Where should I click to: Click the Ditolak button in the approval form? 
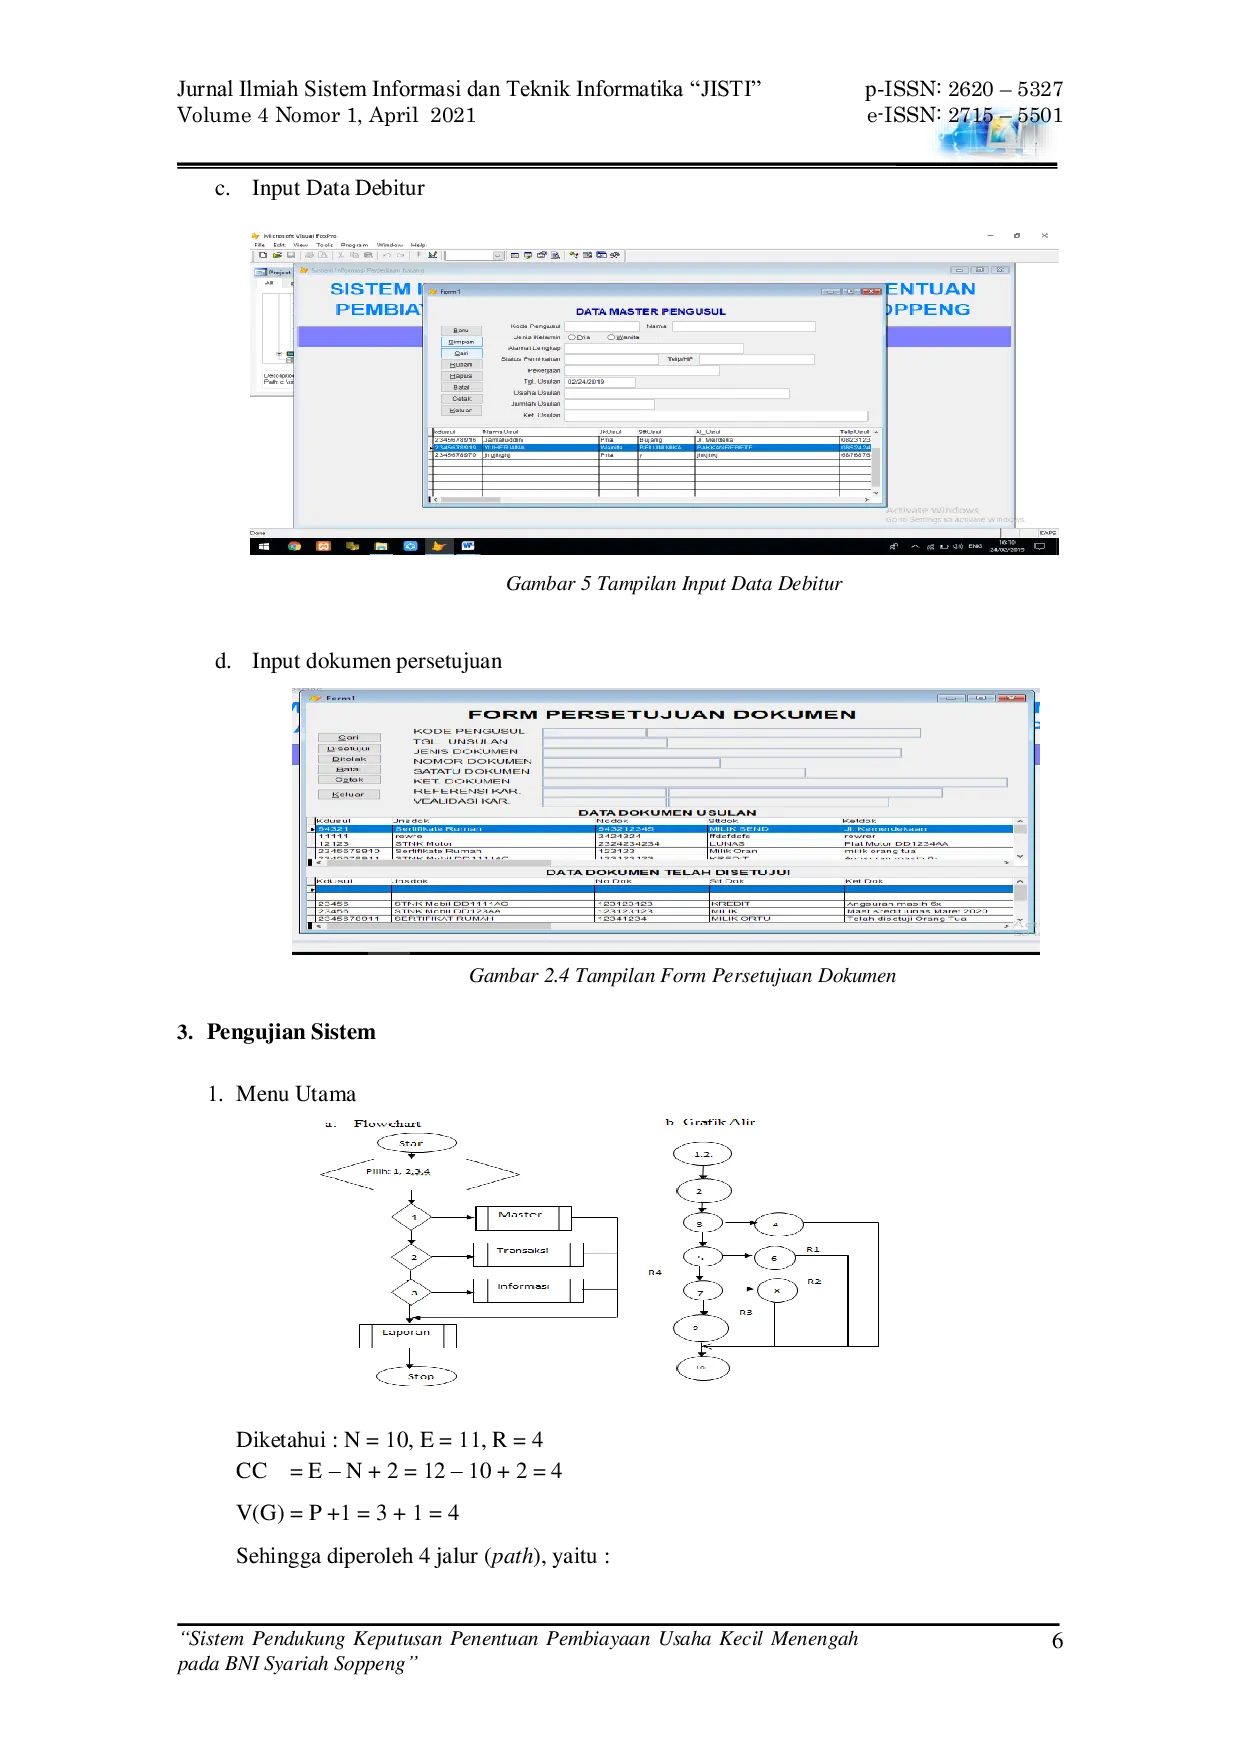(x=349, y=759)
